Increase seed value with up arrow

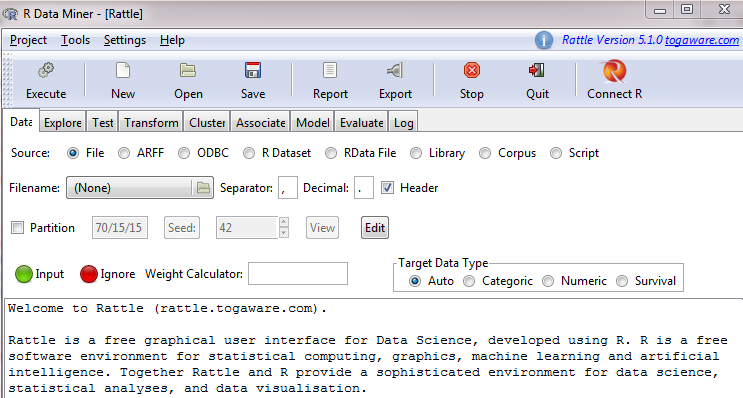283,222
